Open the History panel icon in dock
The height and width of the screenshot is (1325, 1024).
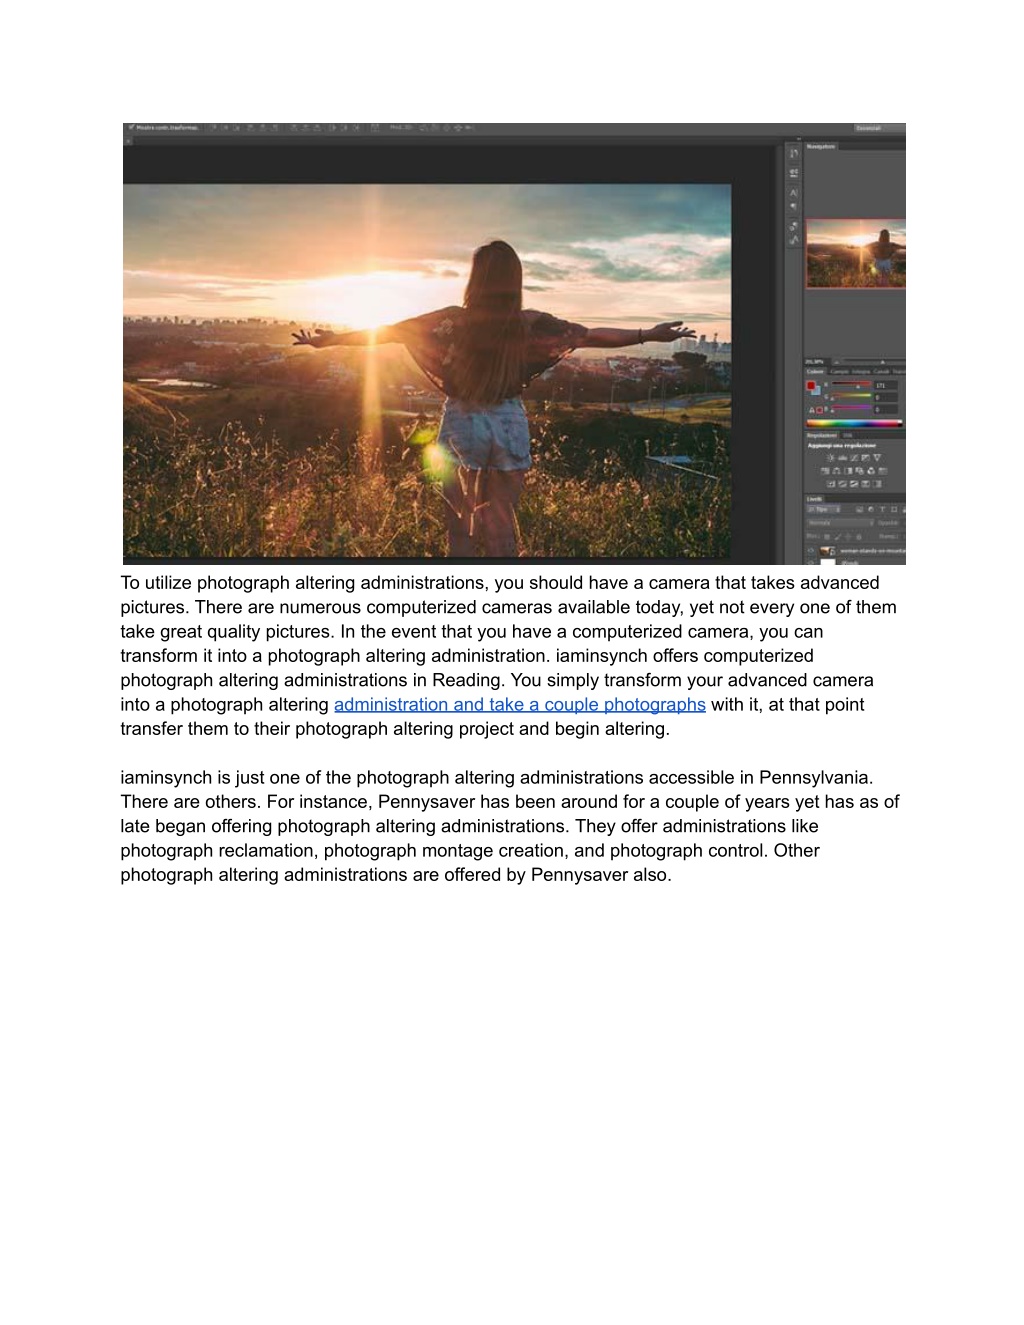794,153
